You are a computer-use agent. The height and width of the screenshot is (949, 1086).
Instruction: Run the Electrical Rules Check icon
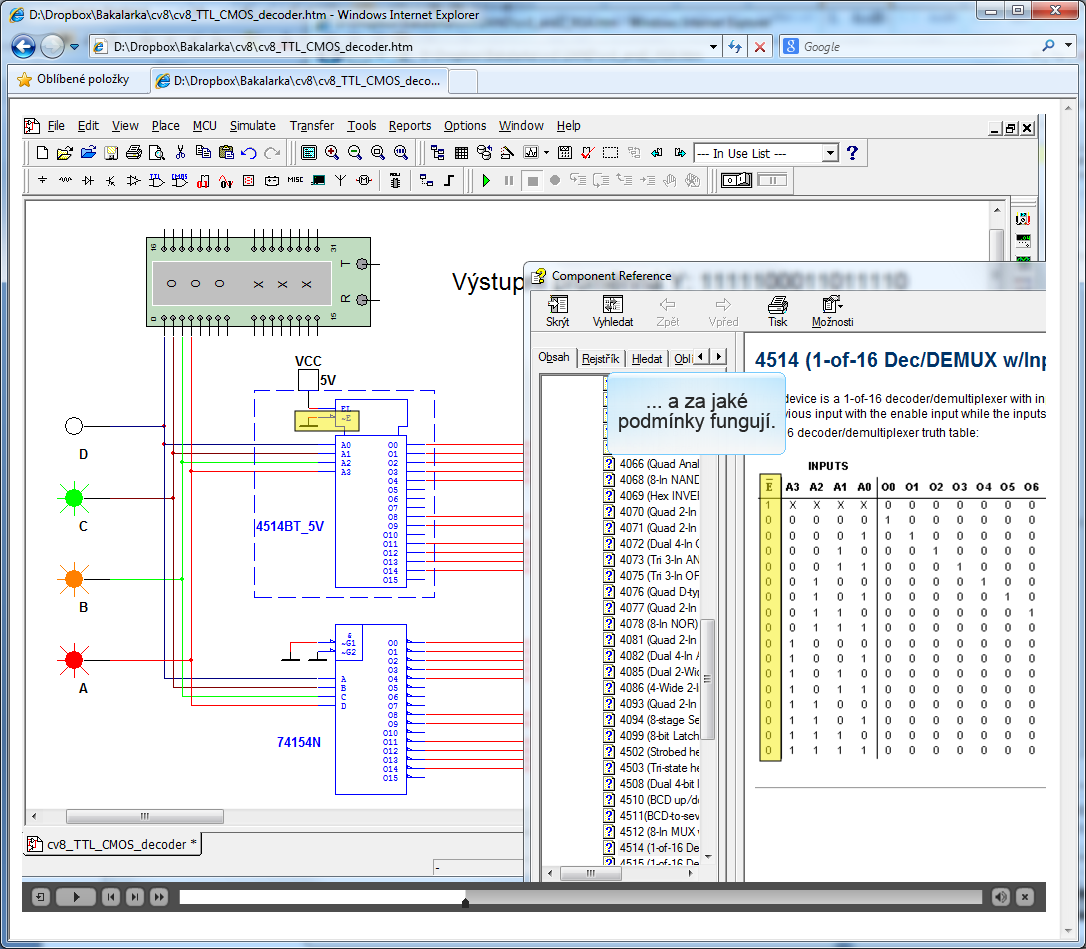click(x=587, y=153)
